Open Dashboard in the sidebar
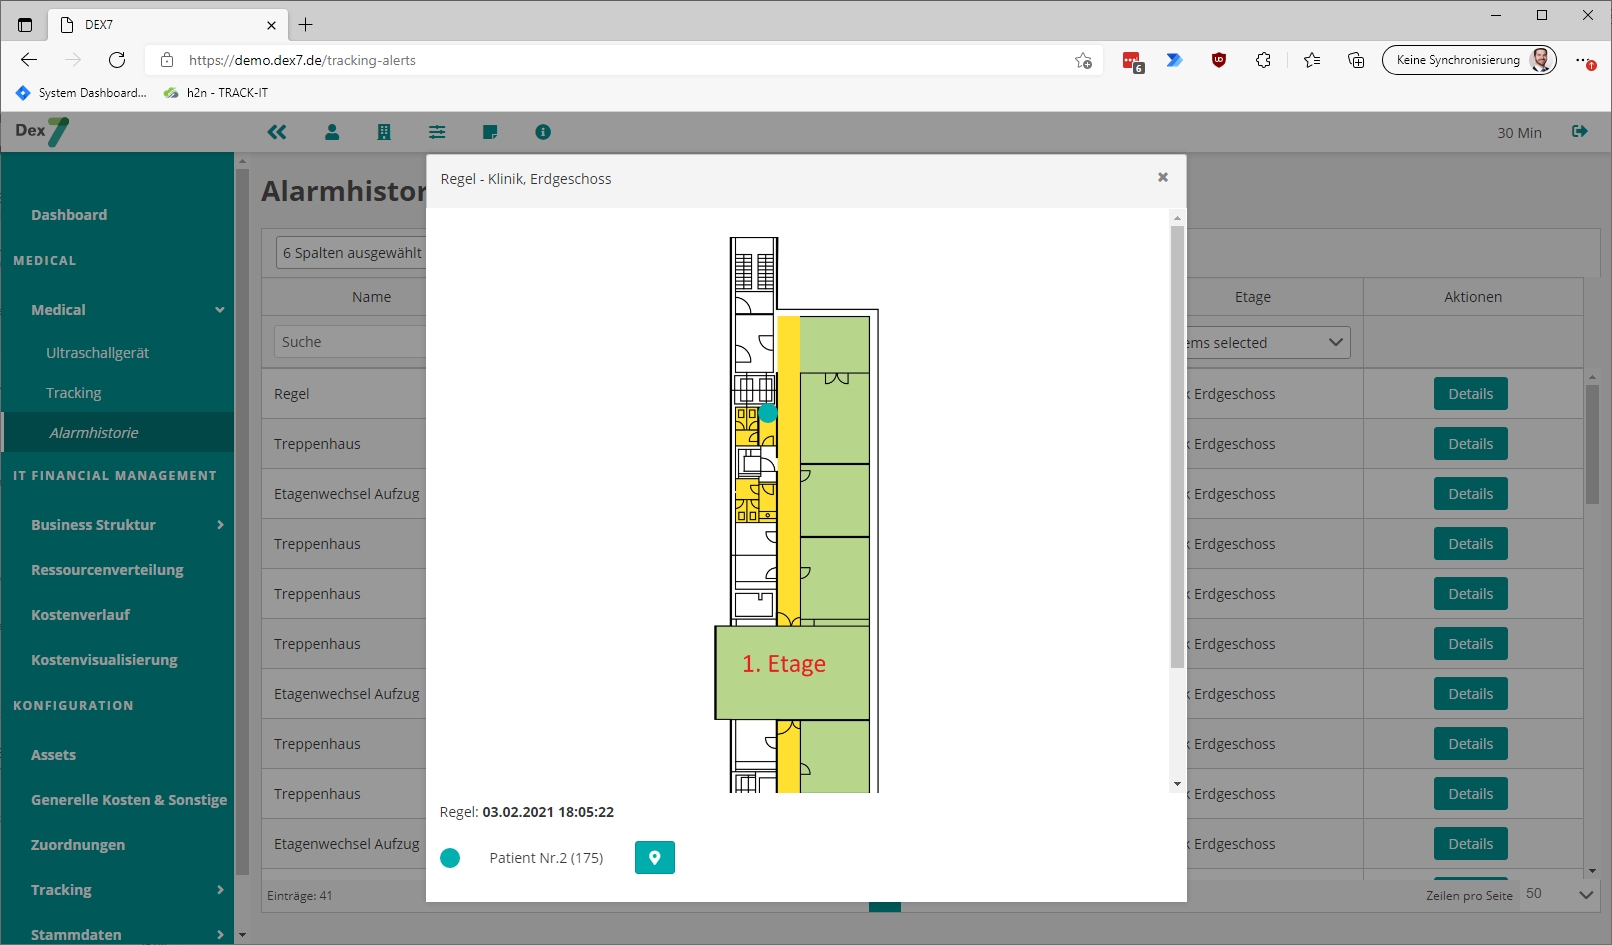The image size is (1612, 945). (69, 215)
